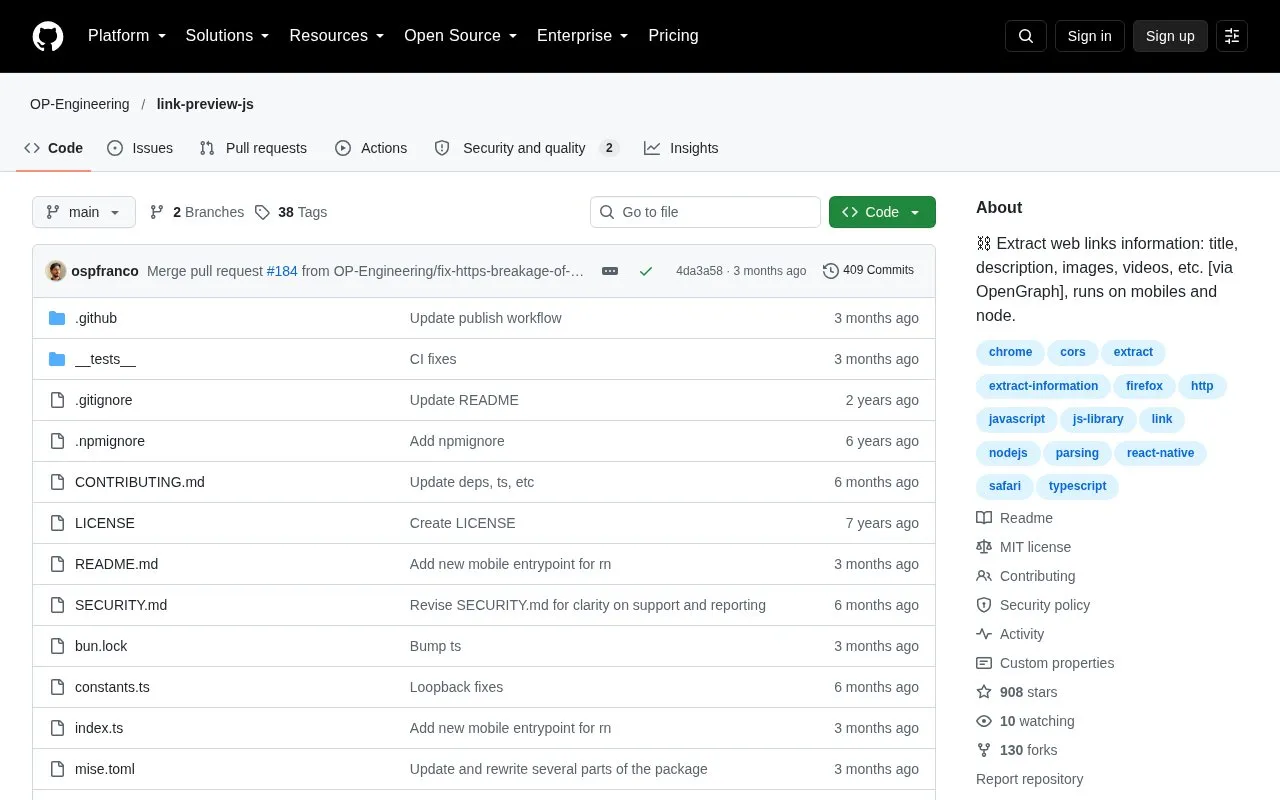This screenshot has height=800, width=1280.
Task: Open the SECURITY.md file
Action: click(x=121, y=605)
